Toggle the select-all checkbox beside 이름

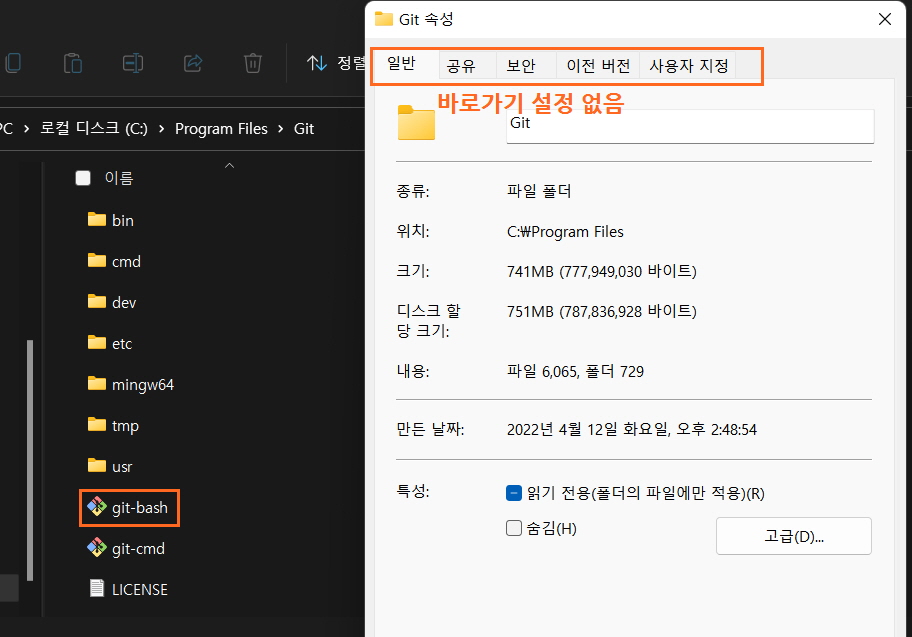point(83,178)
